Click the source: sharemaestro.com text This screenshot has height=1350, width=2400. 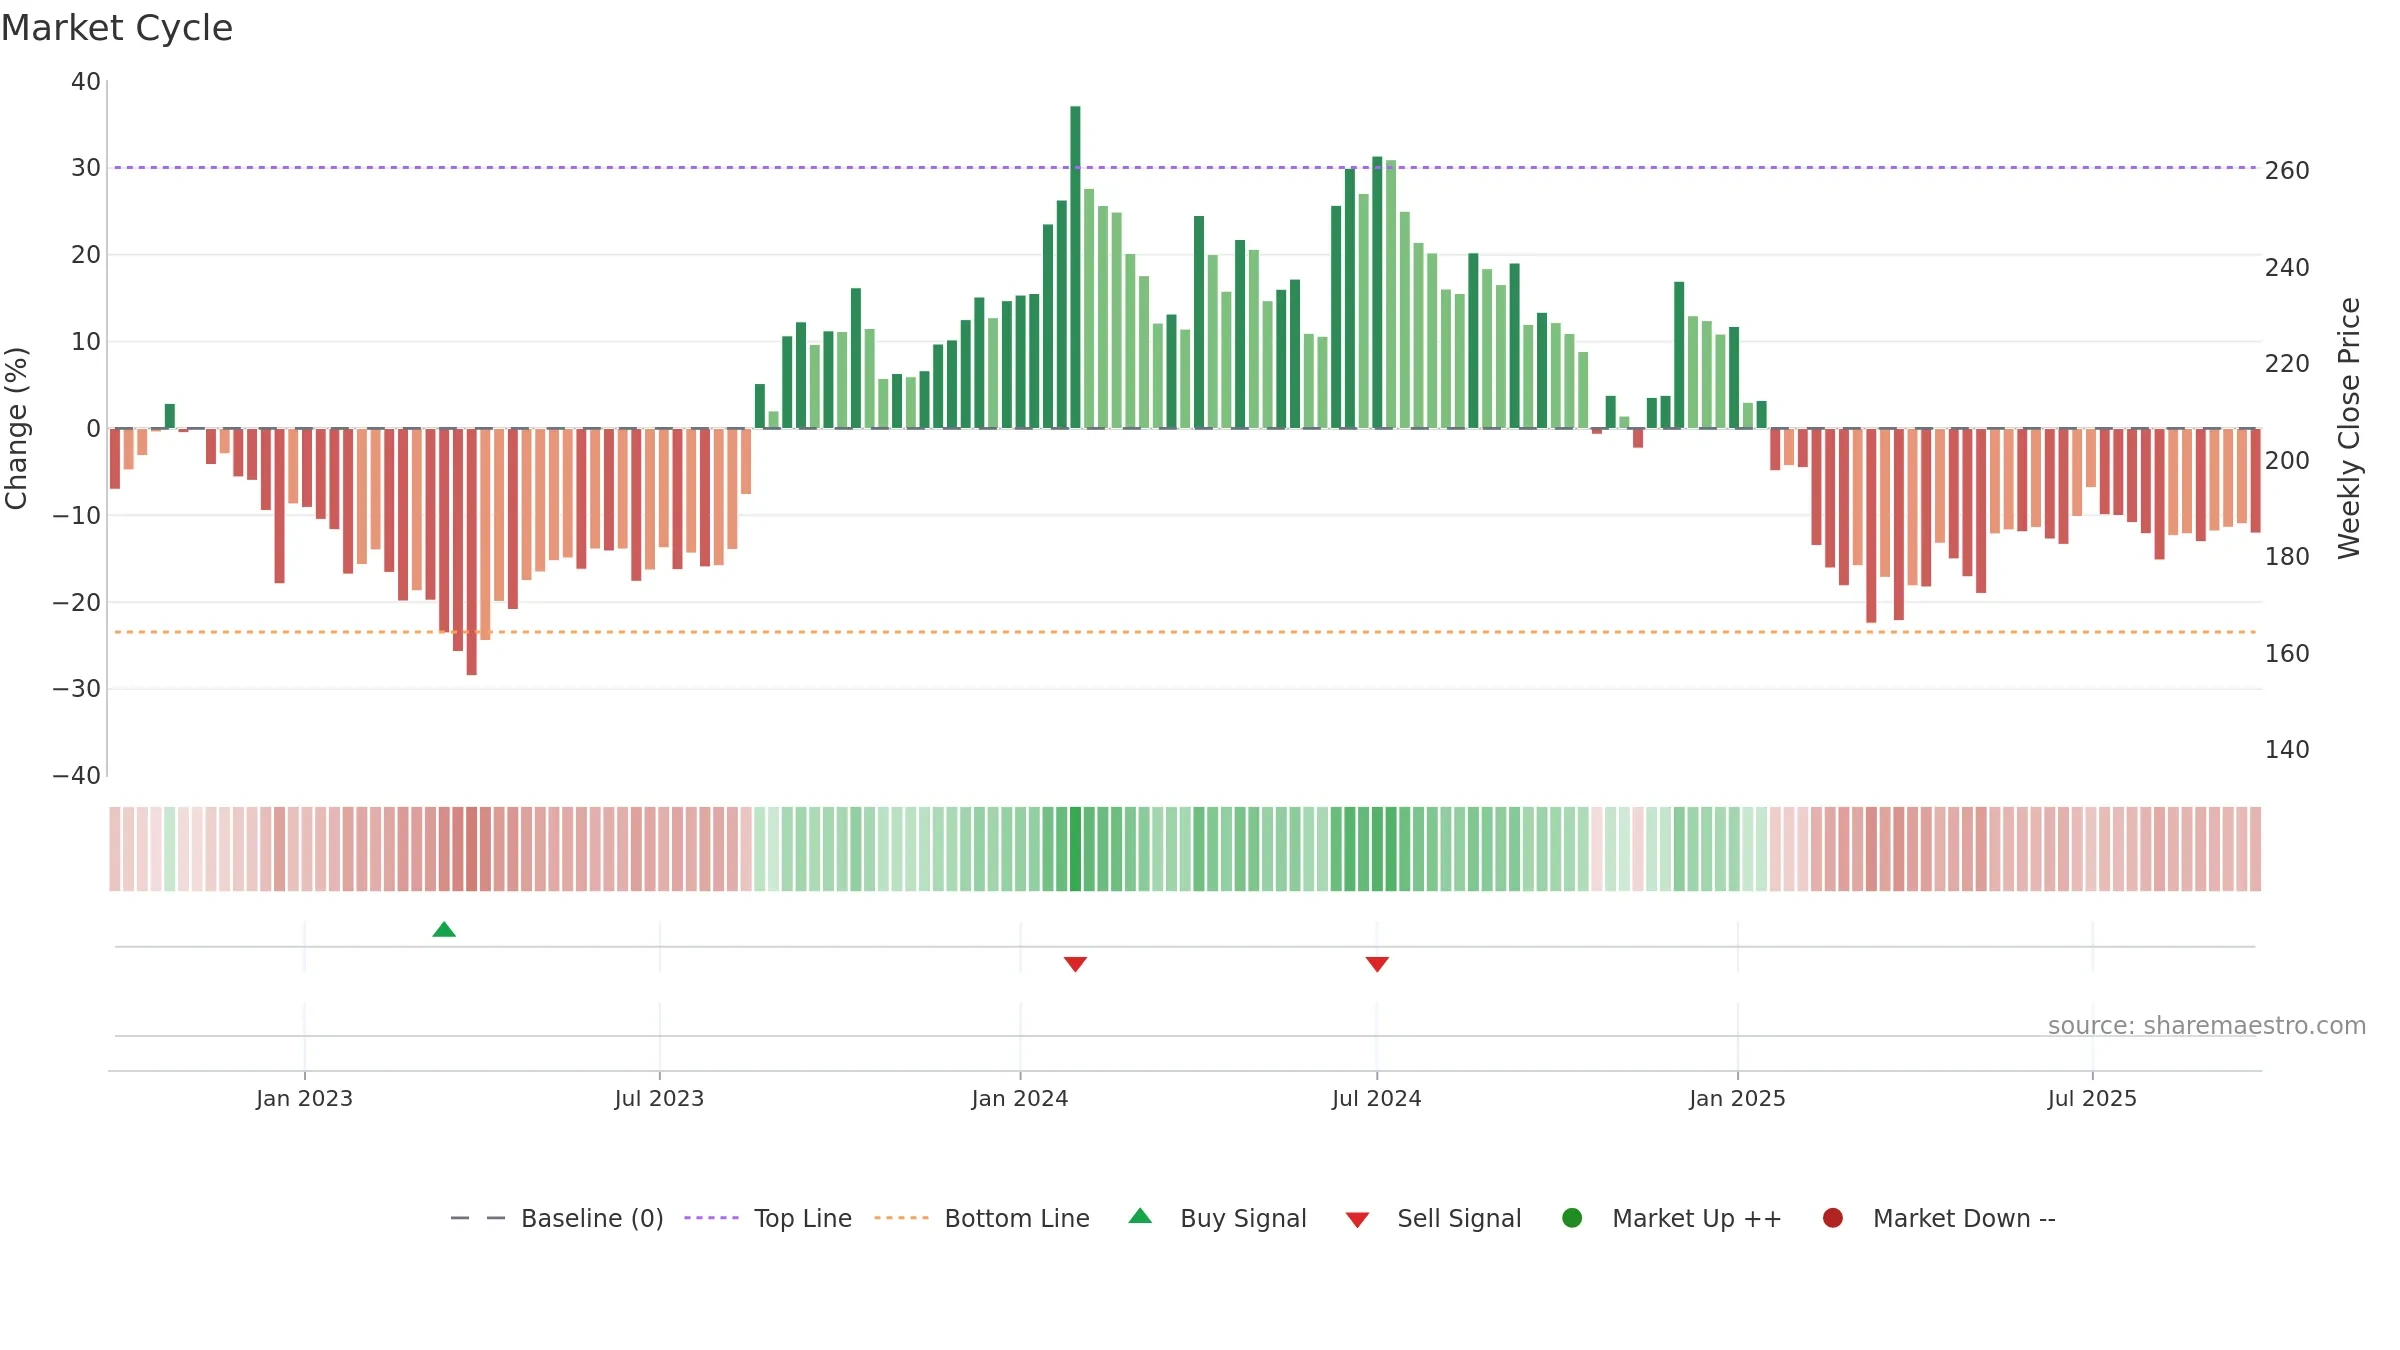click(2207, 1026)
